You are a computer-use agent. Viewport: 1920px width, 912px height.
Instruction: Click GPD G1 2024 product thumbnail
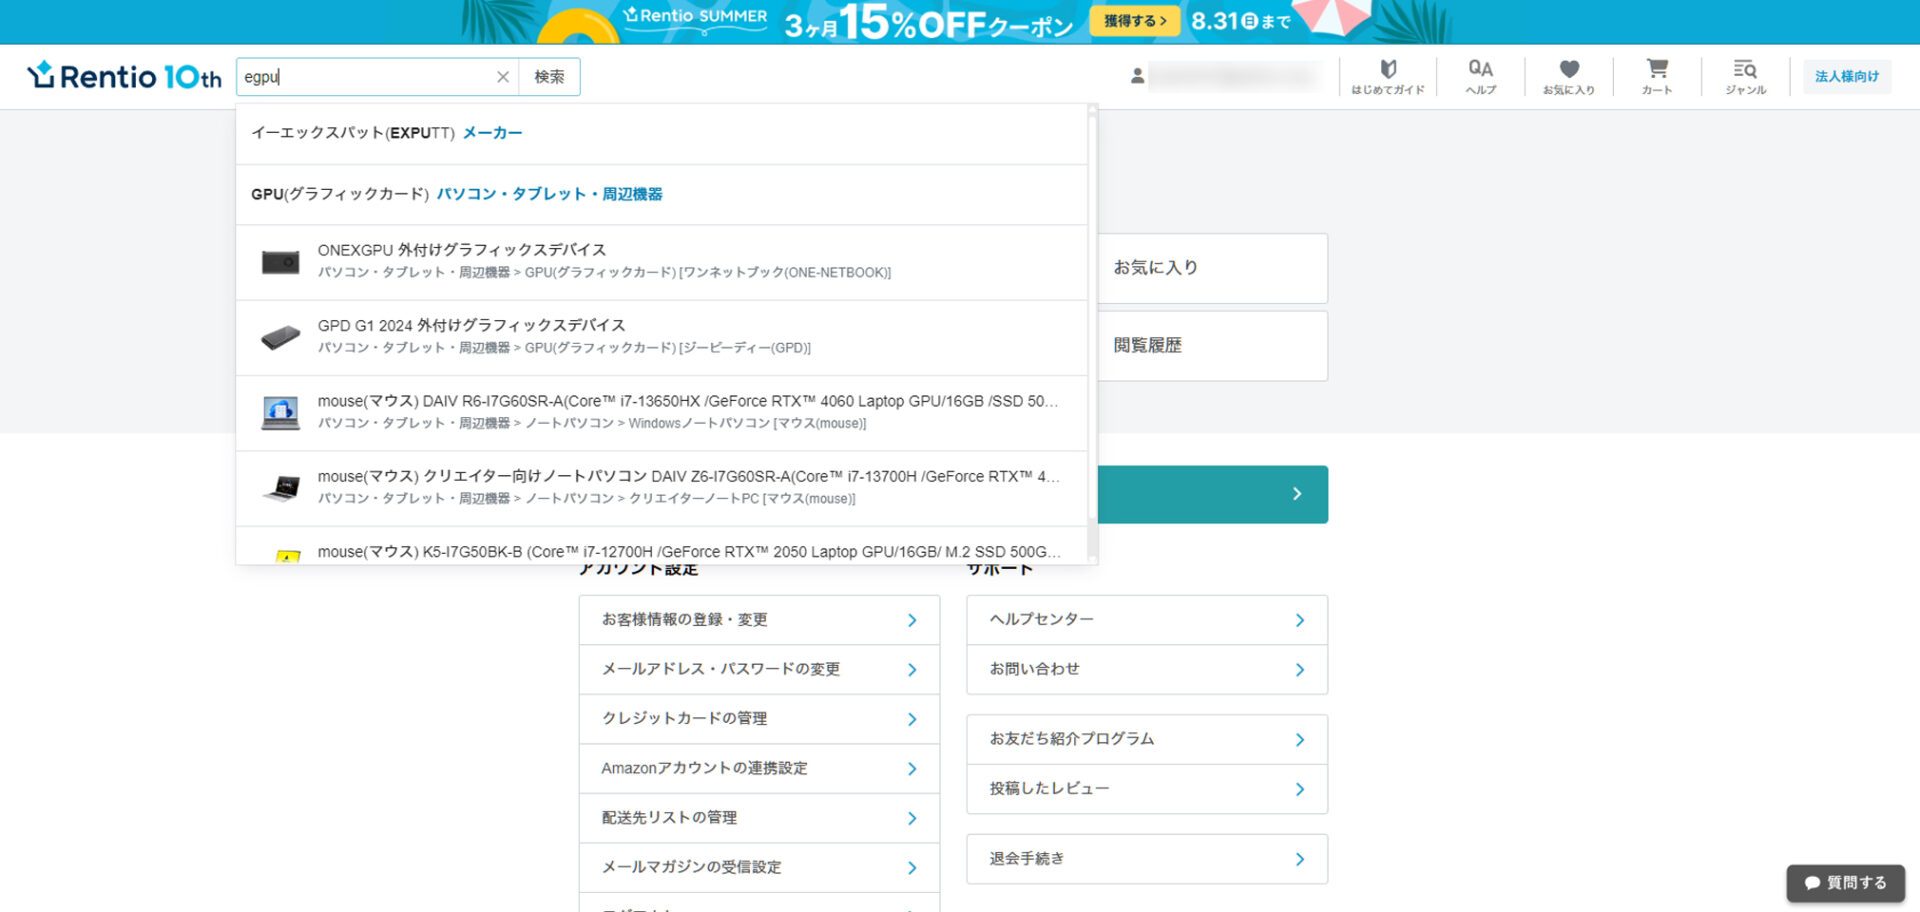coord(281,337)
